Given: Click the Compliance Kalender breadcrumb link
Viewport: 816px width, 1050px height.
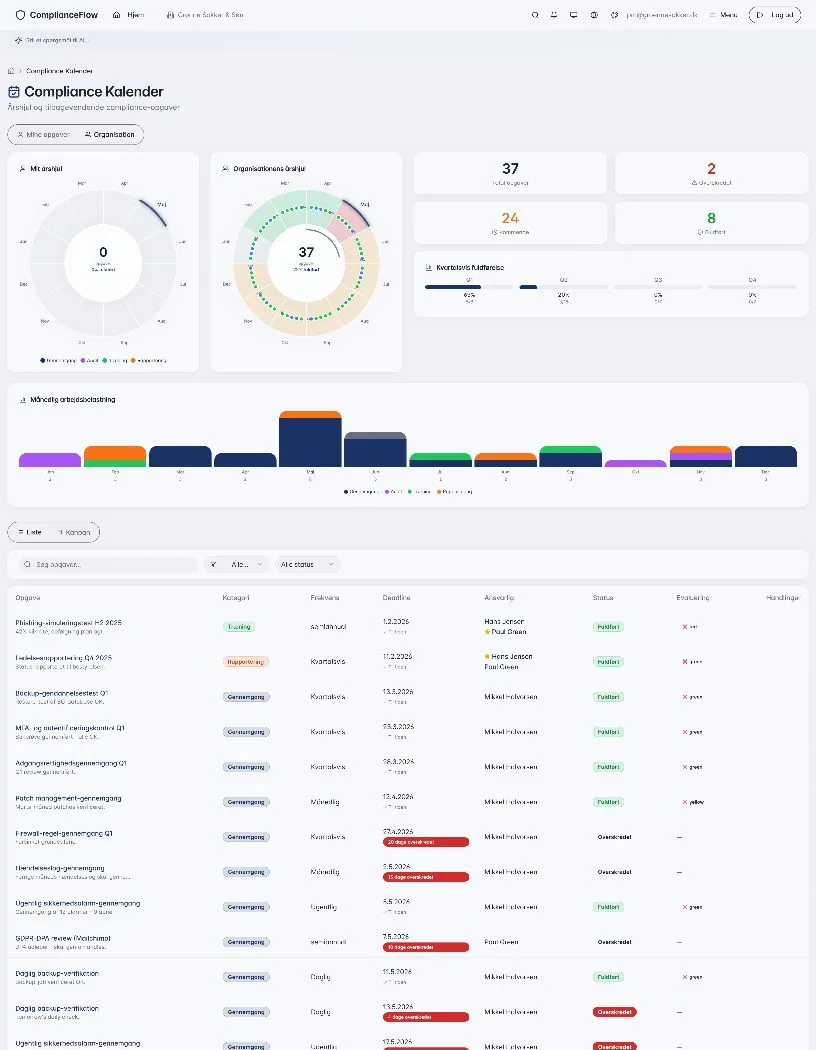Looking at the screenshot, I should pos(60,71).
